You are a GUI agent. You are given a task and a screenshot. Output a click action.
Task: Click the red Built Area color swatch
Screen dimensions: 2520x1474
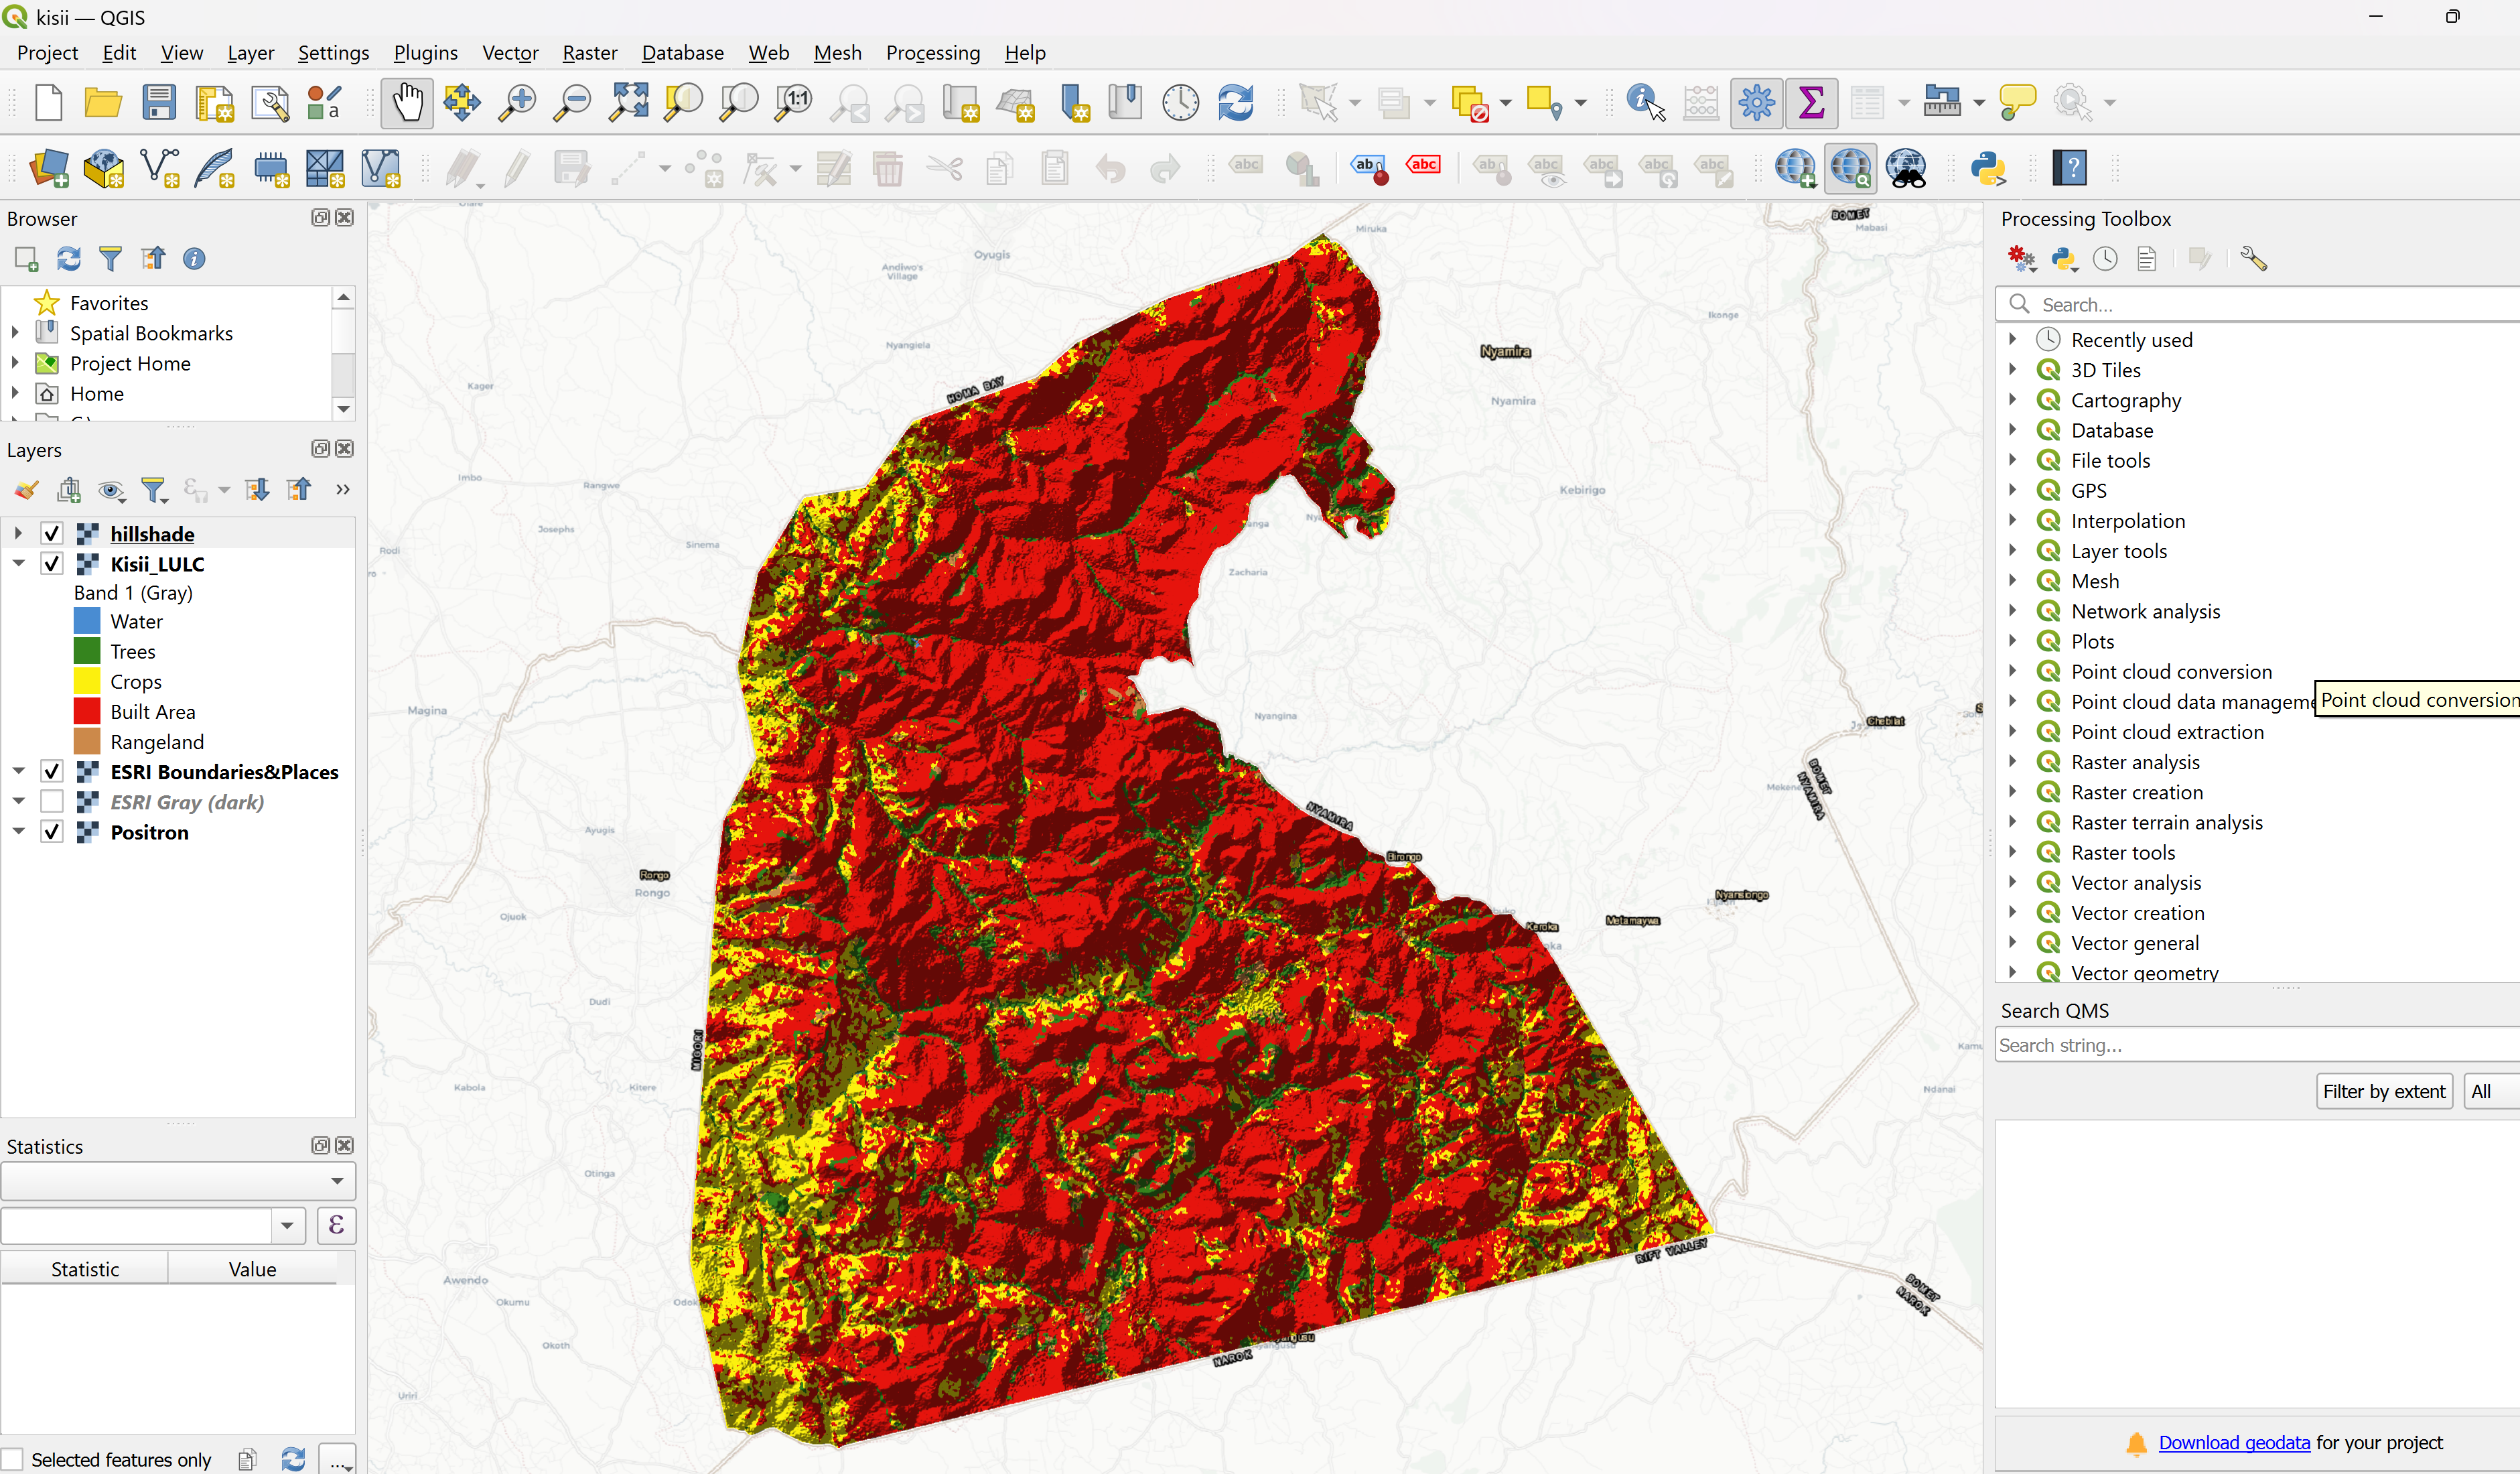[x=87, y=711]
